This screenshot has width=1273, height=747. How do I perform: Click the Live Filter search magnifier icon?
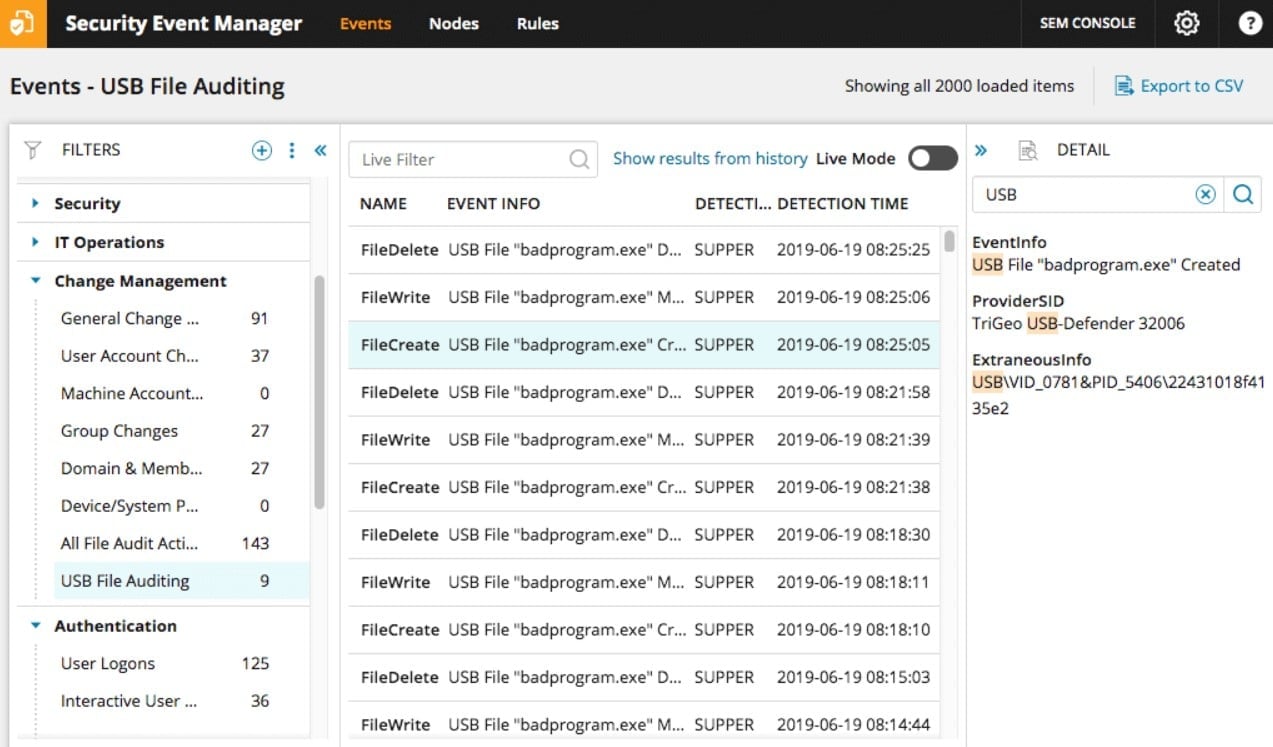[579, 159]
